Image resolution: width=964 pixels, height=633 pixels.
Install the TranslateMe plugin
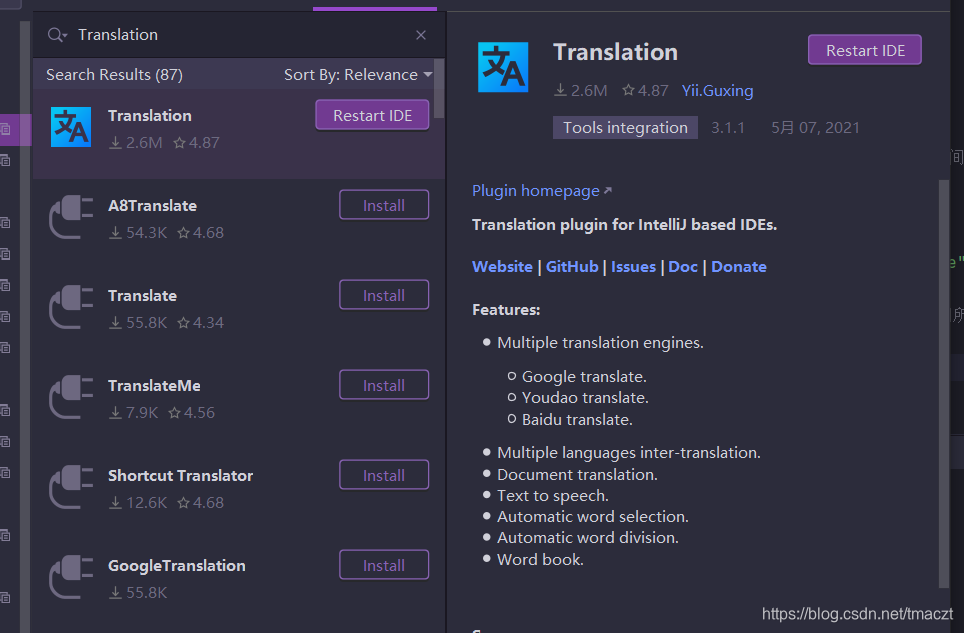(x=384, y=385)
